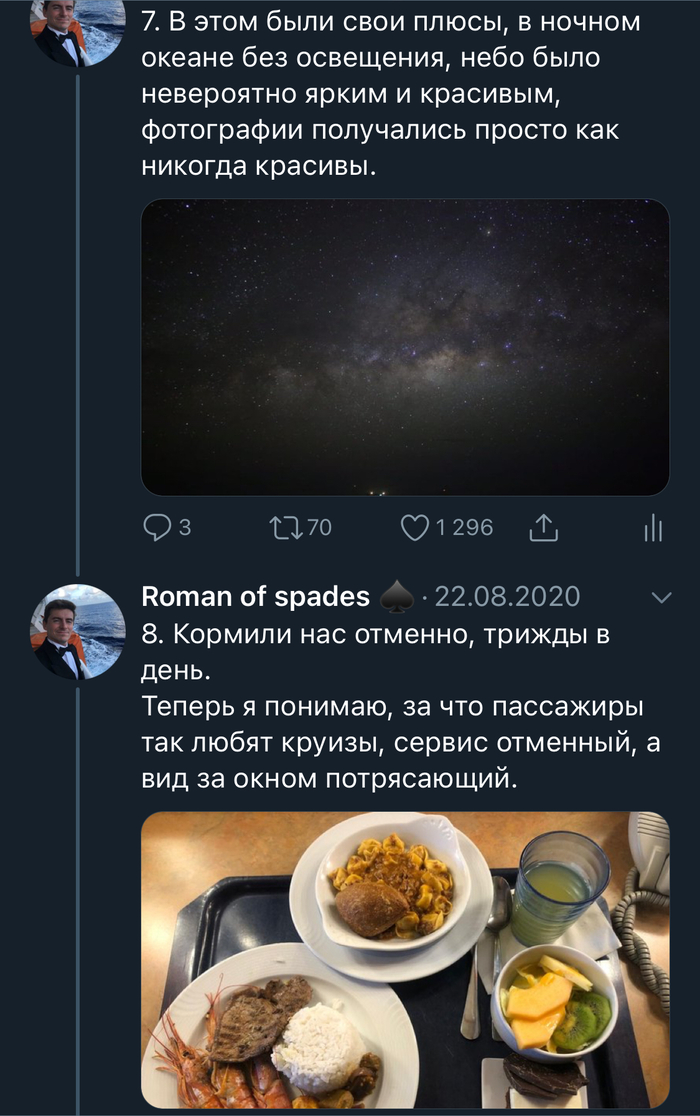This screenshot has width=700, height=1116.
Task: Reply to the night sky tweet
Action: tap(159, 527)
